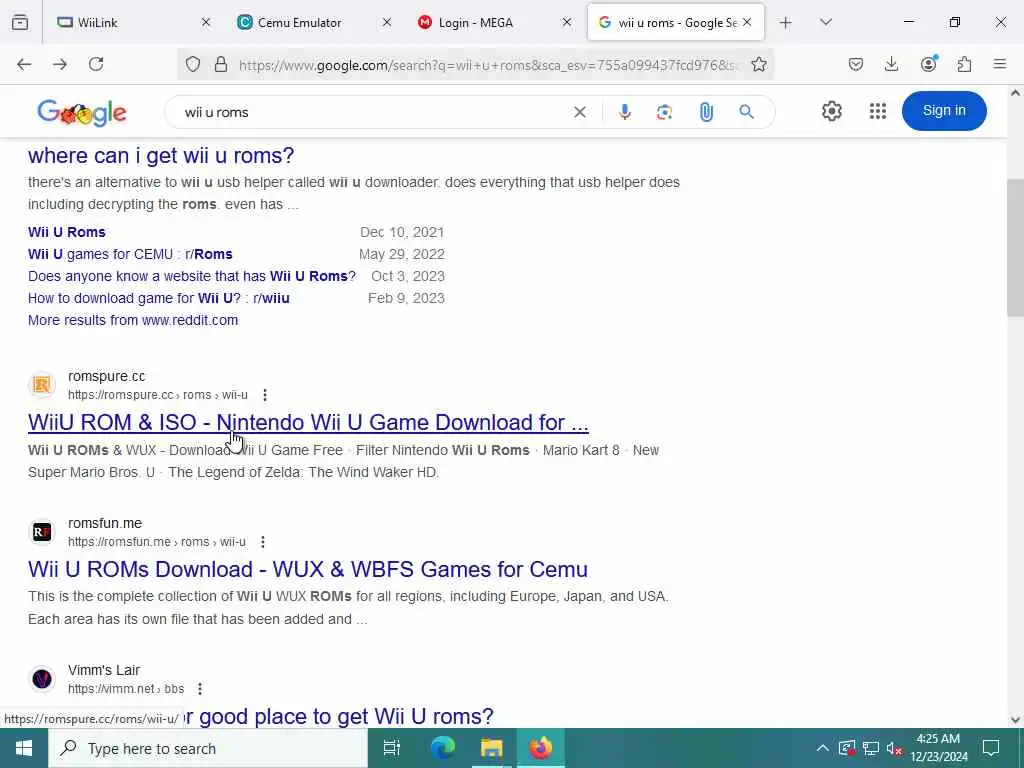Open File Explorer from taskbar

click(492, 748)
